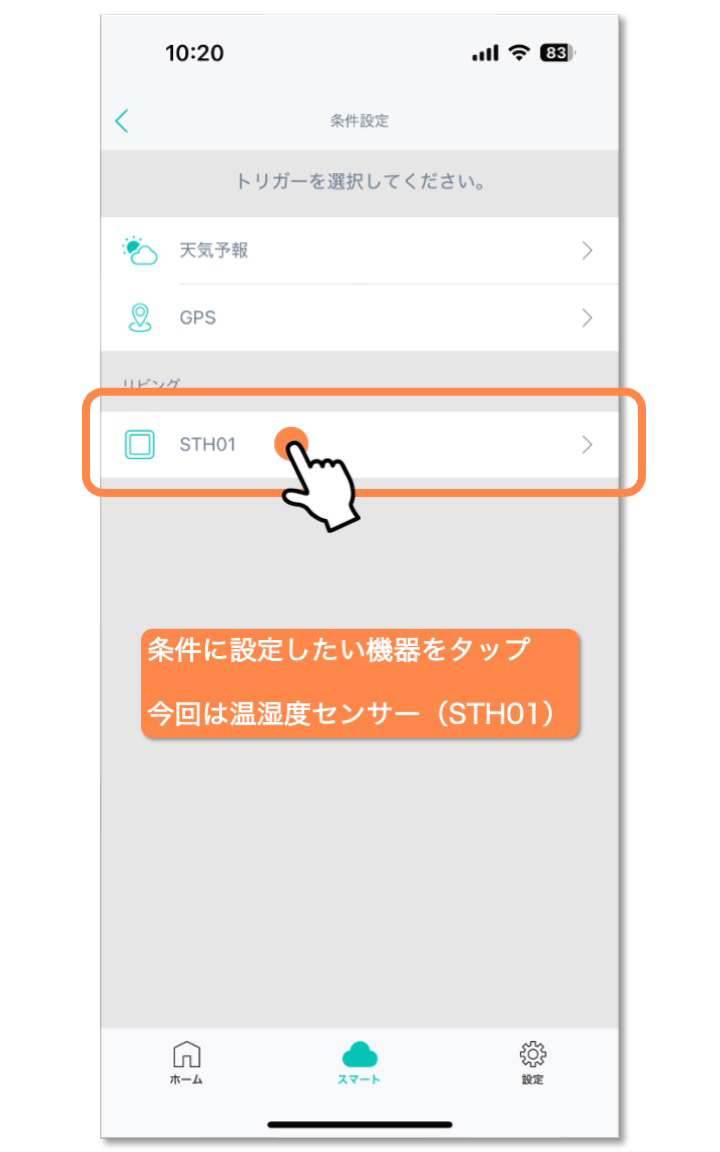720x1152 pixels.
Task: Go back using the teal back arrow
Action: (x=122, y=120)
